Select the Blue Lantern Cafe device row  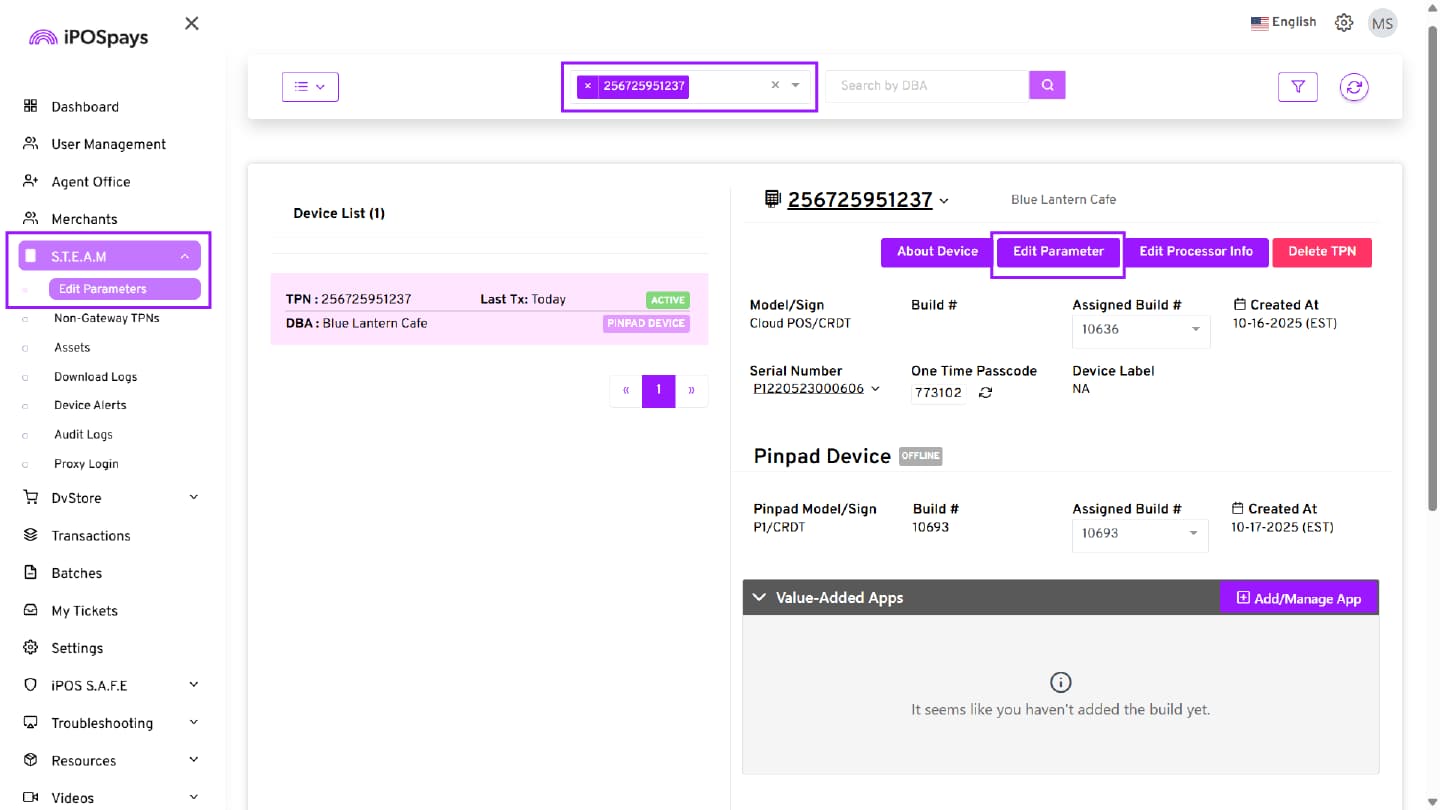tap(489, 310)
